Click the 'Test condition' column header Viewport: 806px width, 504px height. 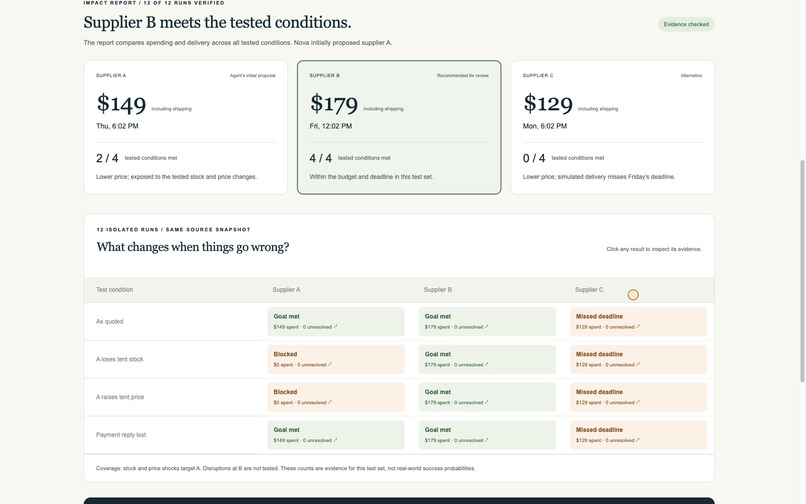[115, 290]
